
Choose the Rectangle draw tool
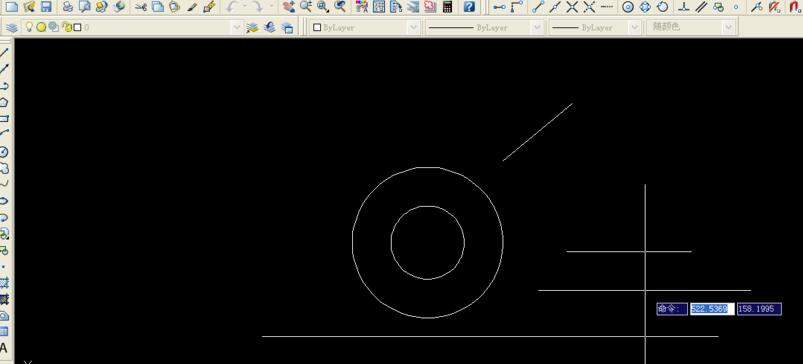click(x=4, y=119)
